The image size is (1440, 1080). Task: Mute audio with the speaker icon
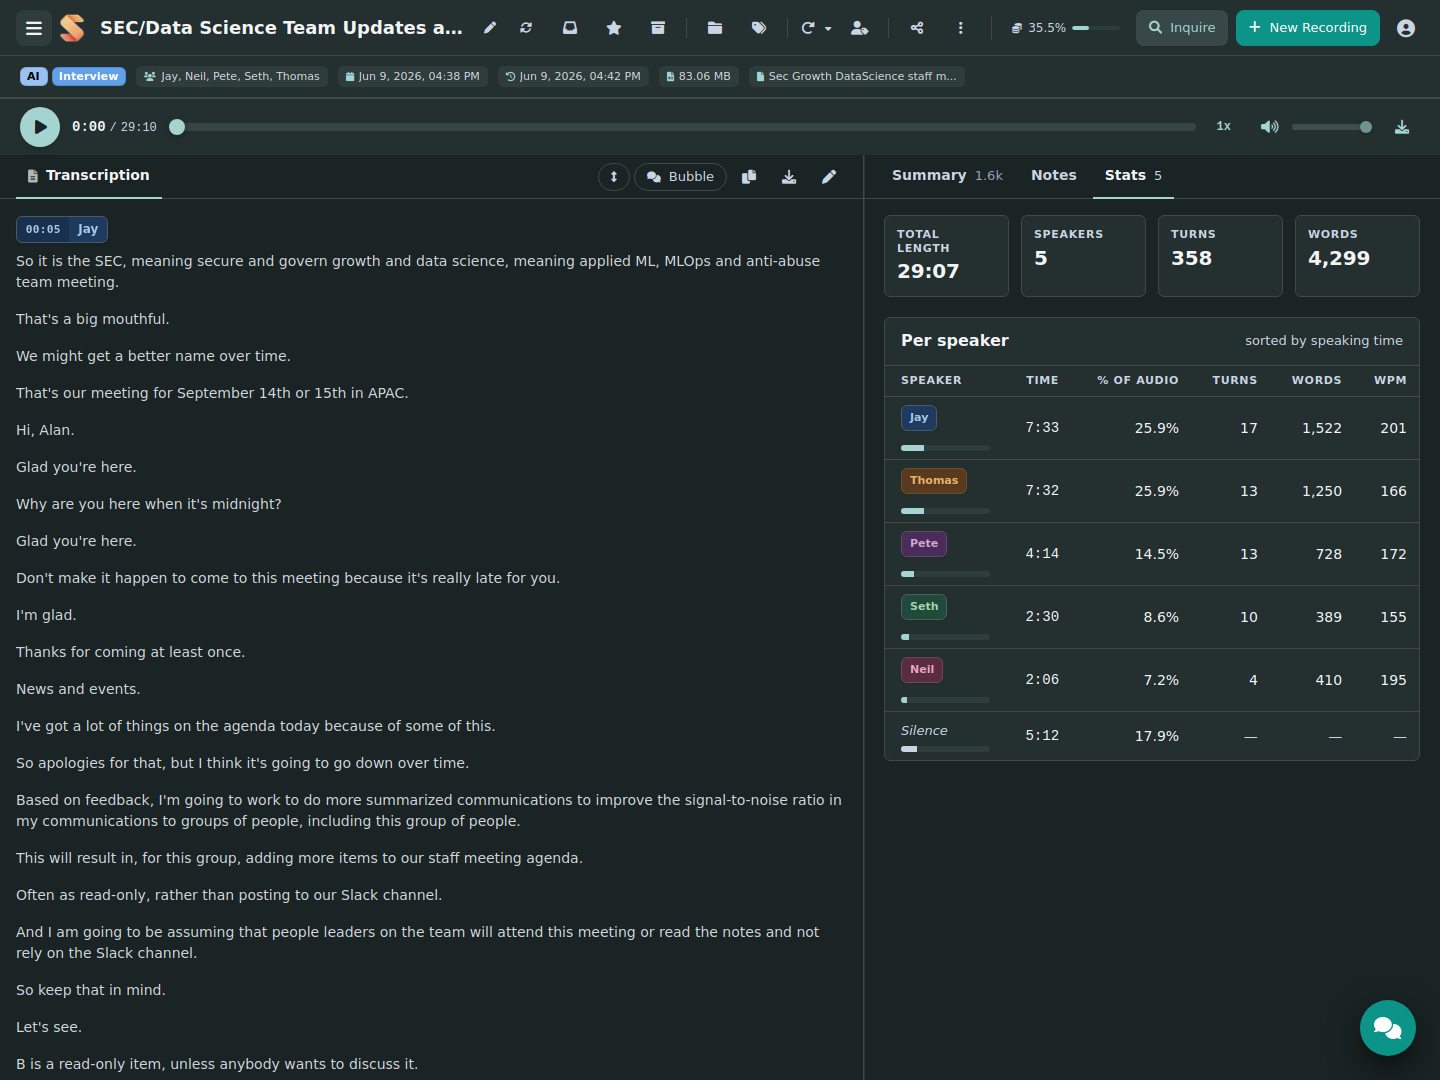[1269, 127]
